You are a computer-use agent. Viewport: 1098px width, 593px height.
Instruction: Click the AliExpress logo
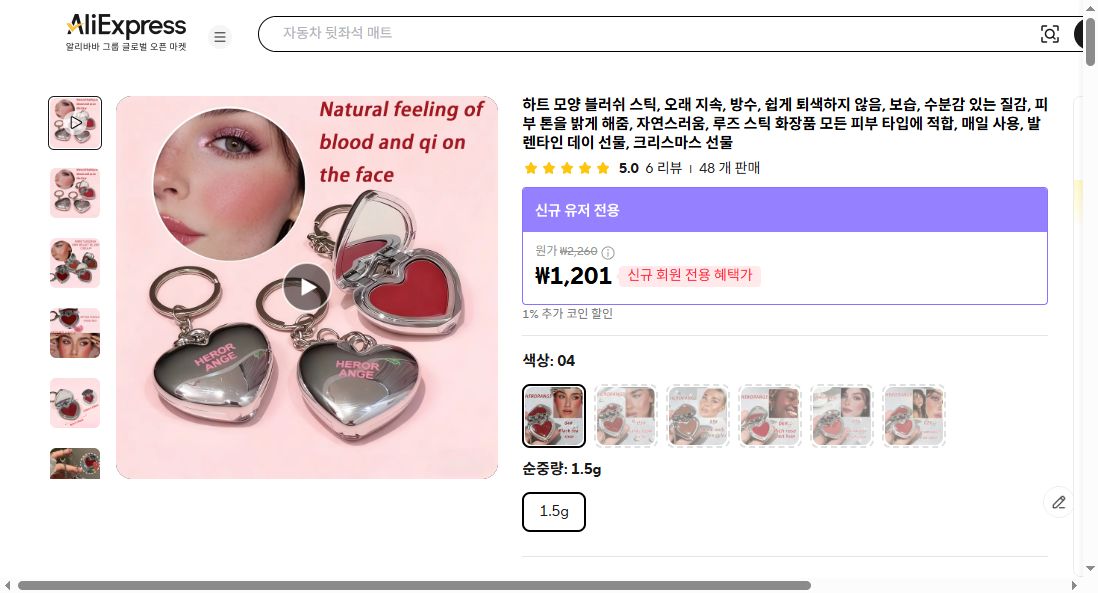[x=125, y=25]
